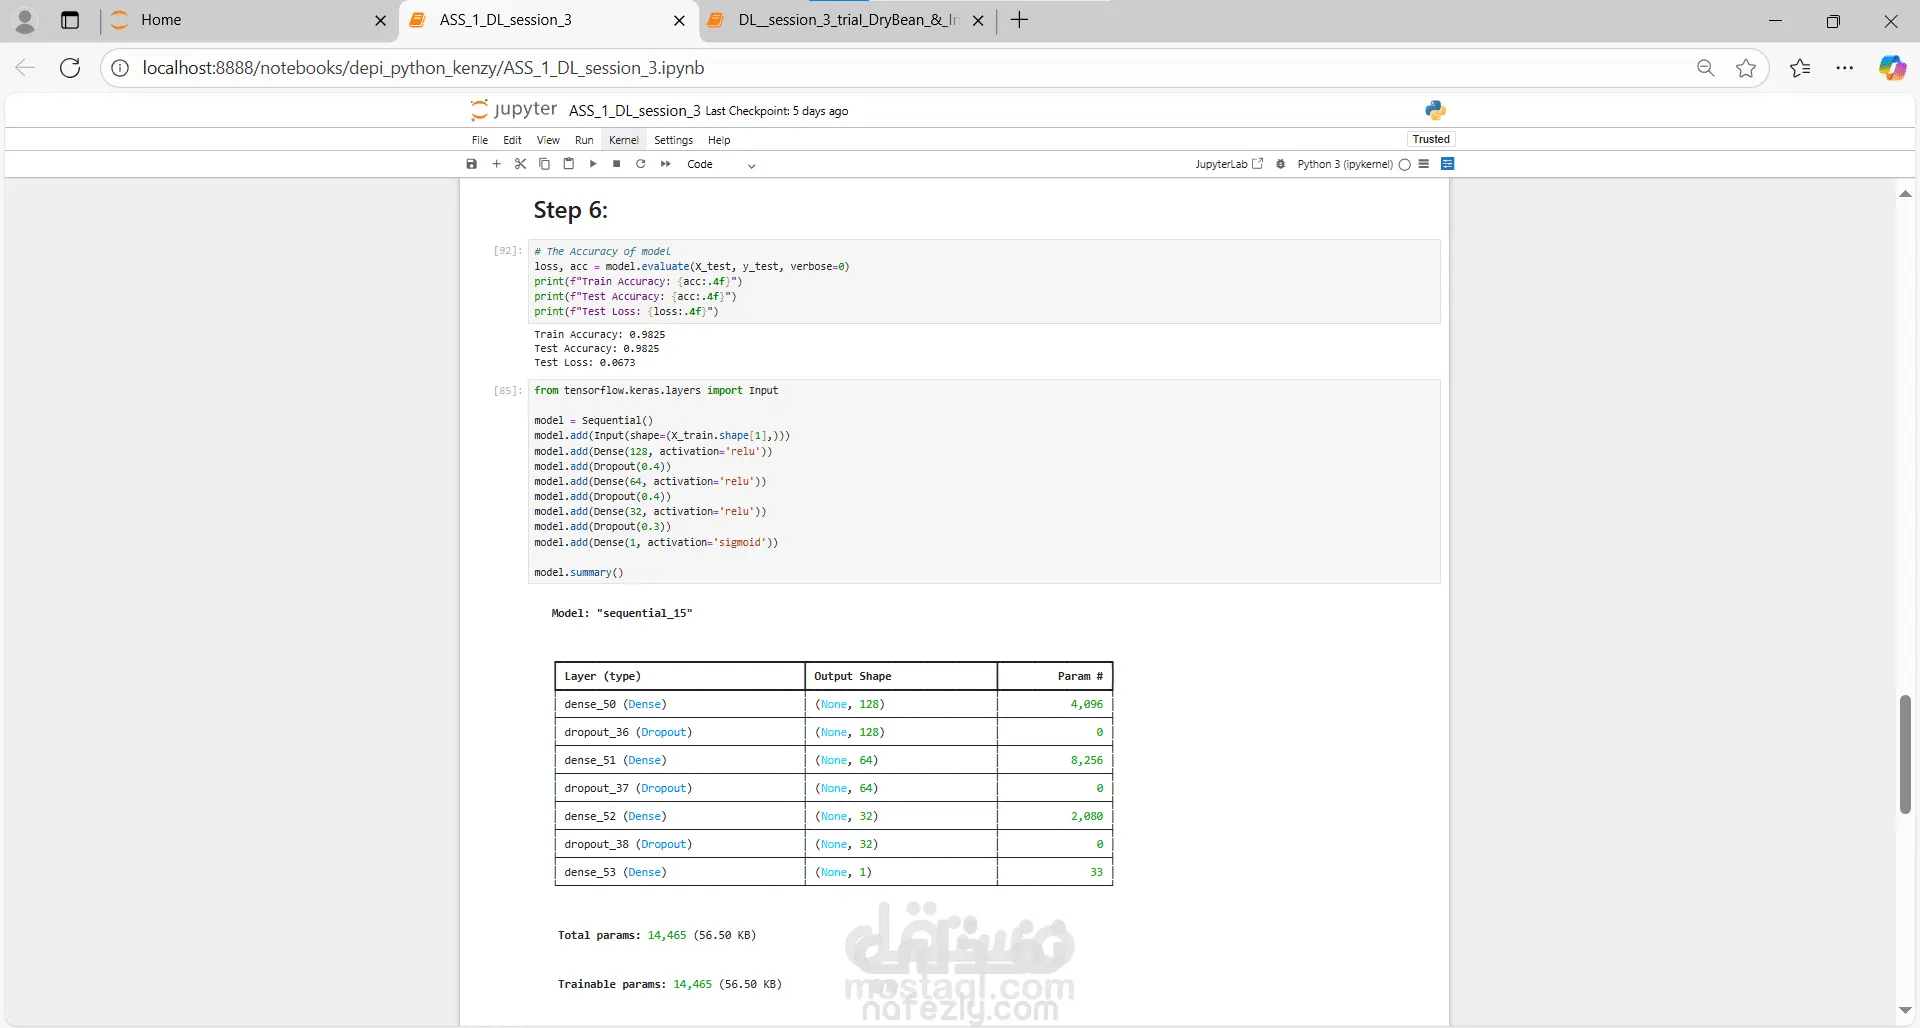Click the Last Checkpoint: 5 days ago text
Viewport: 1920px width, 1028px height.
(x=777, y=111)
